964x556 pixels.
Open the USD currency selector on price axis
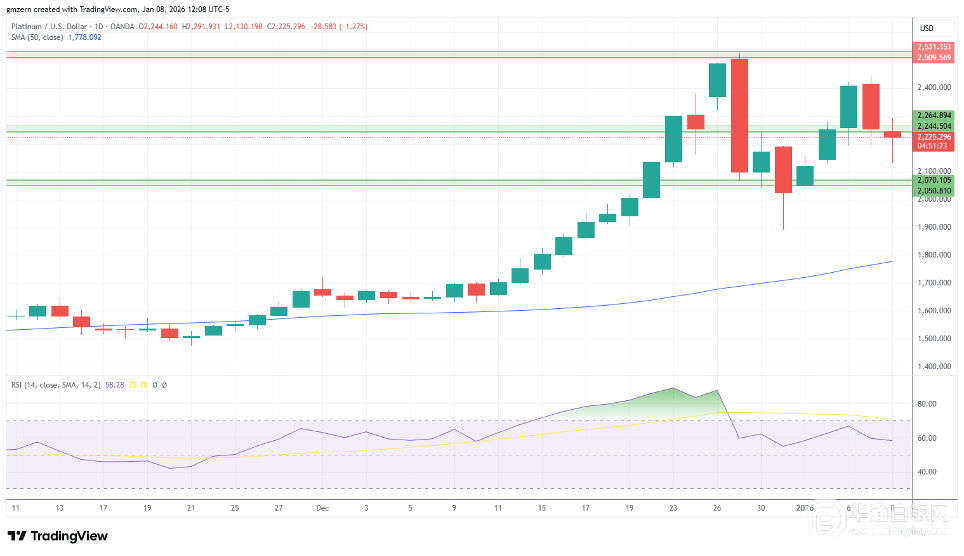click(x=926, y=28)
